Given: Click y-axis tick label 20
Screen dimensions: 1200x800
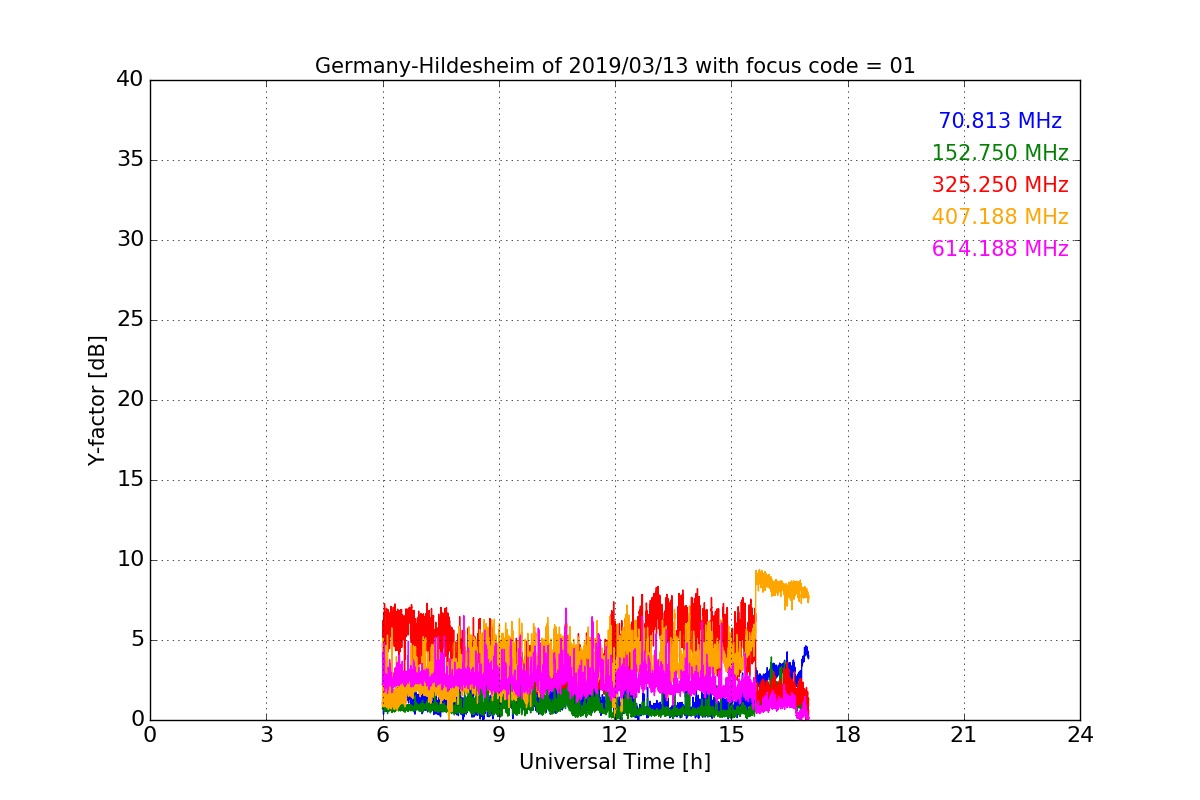Looking at the screenshot, I should pos(130,400).
